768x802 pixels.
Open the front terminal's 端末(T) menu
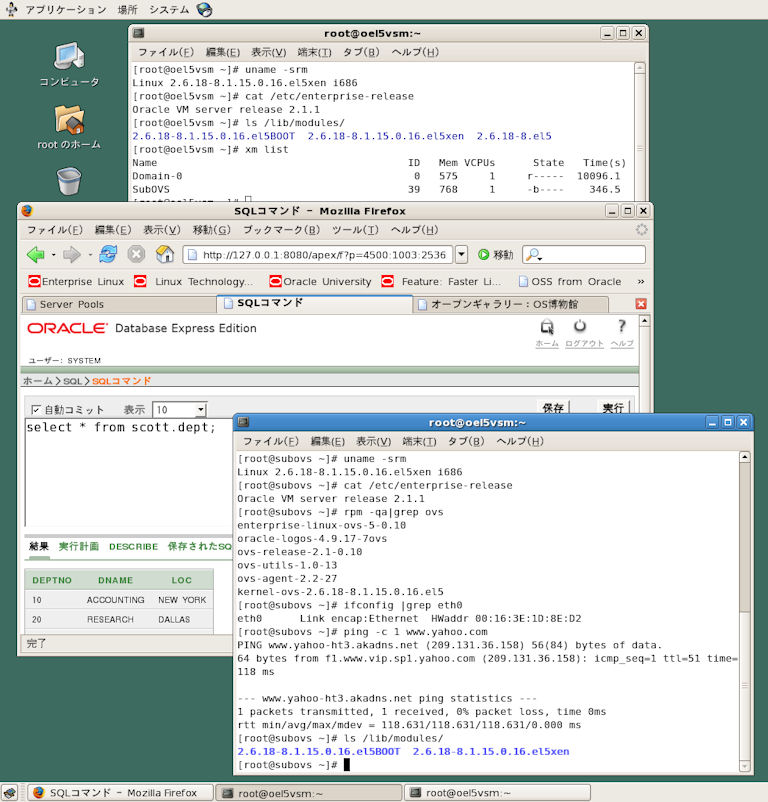tap(419, 441)
